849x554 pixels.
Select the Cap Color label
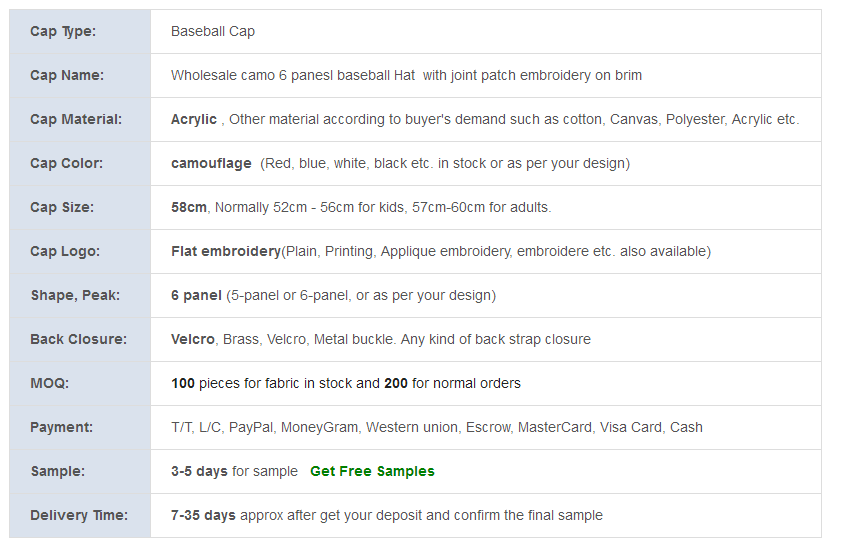[x=67, y=164]
